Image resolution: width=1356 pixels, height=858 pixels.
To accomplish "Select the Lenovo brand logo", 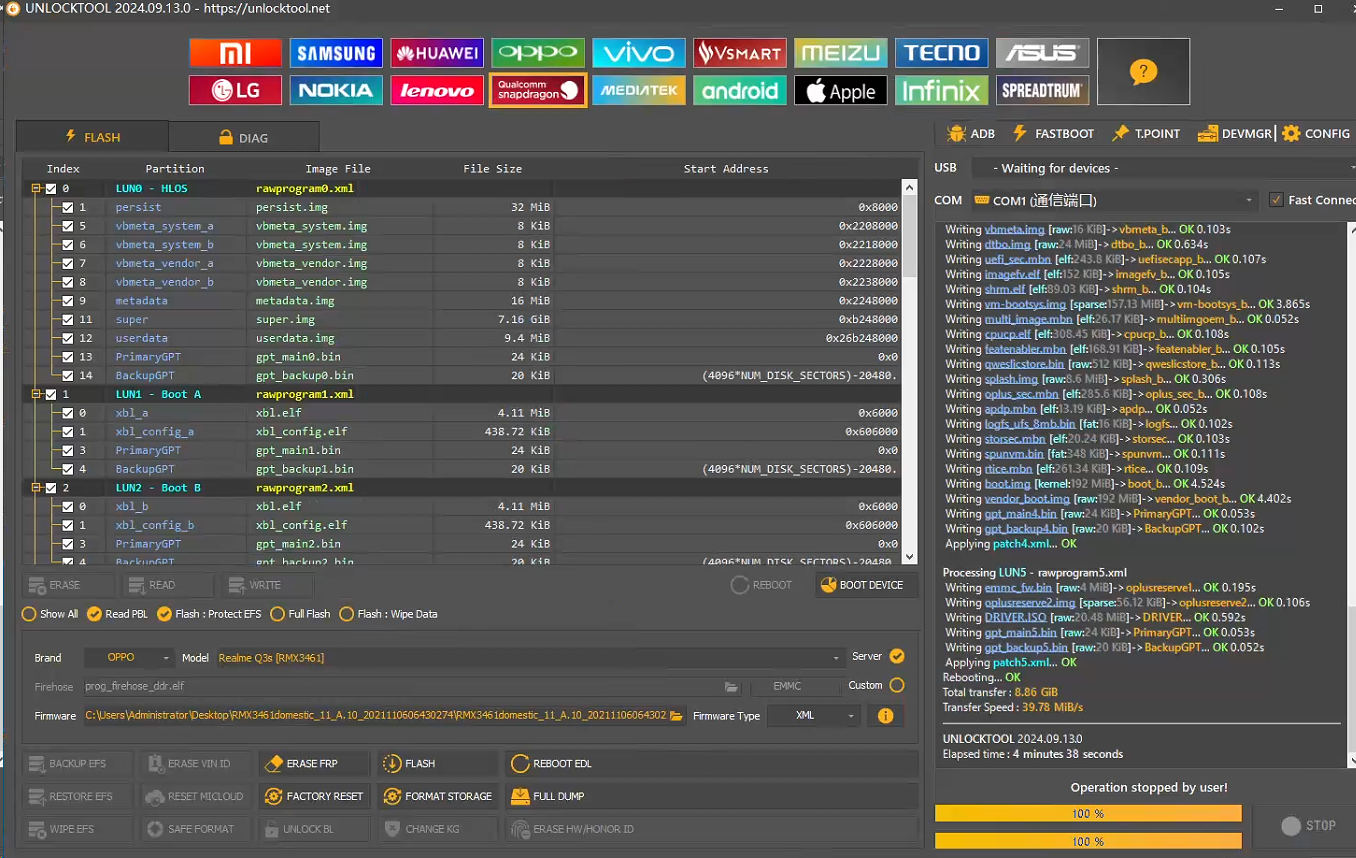I will pos(437,91).
